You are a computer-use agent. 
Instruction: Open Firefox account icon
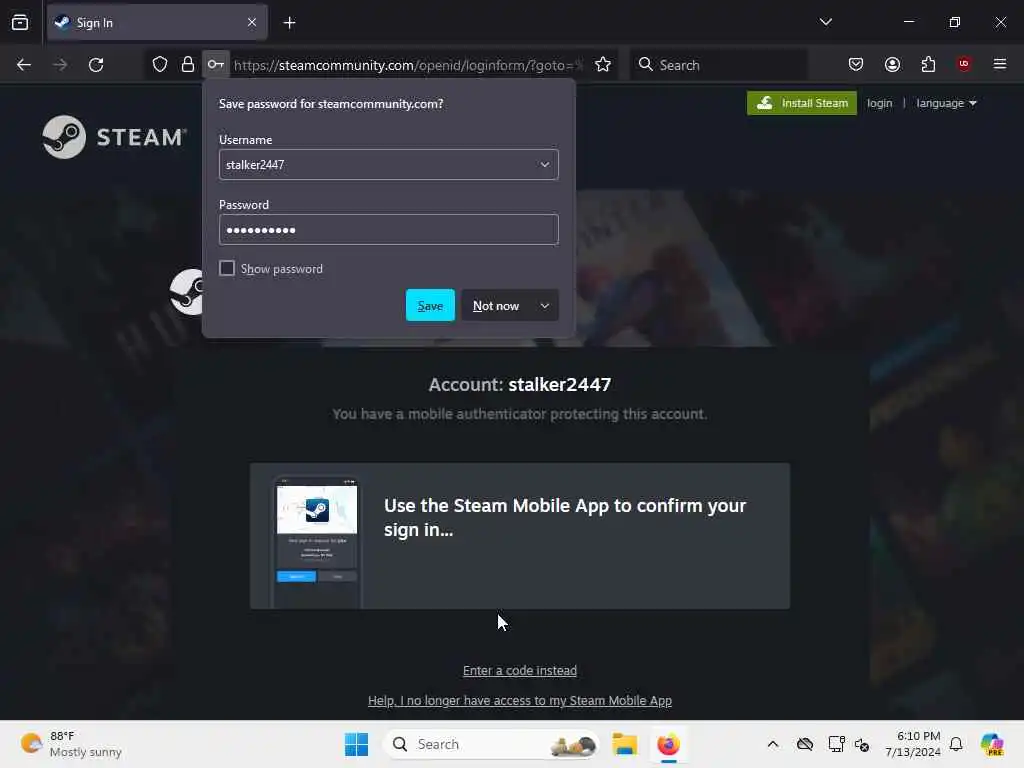coord(892,64)
